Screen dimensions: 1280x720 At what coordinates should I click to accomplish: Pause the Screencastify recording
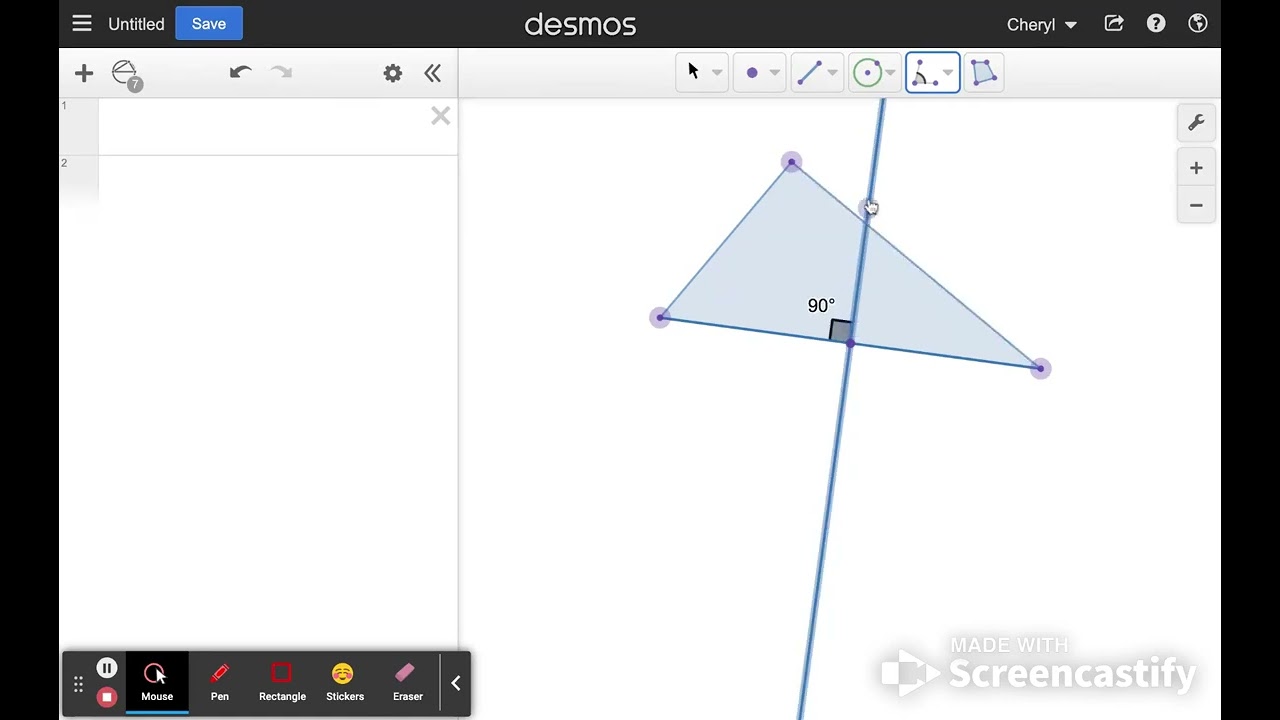tap(107, 668)
